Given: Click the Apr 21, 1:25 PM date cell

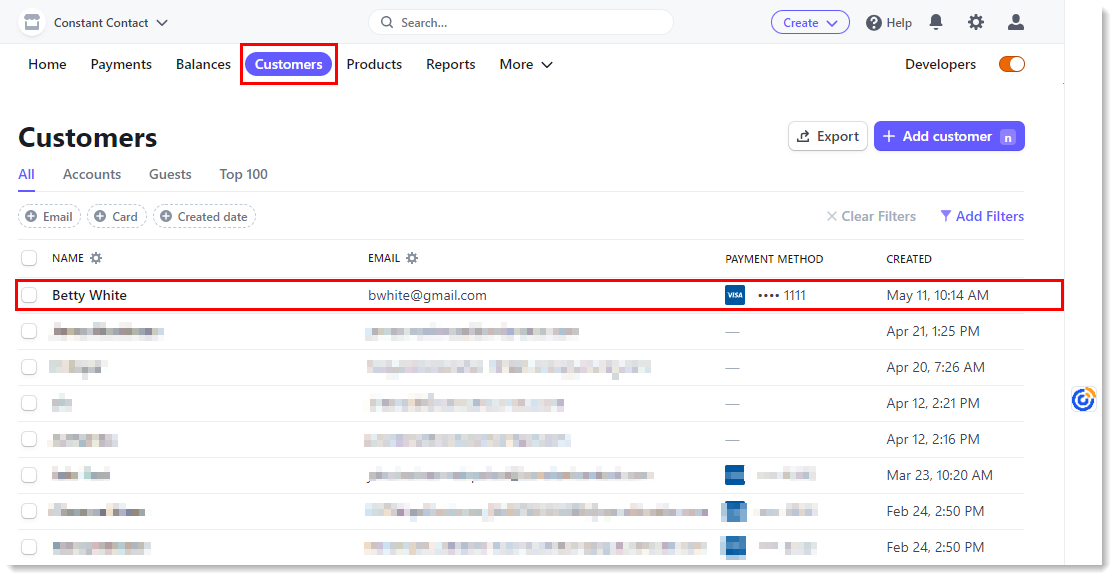Looking at the screenshot, I should [x=933, y=331].
